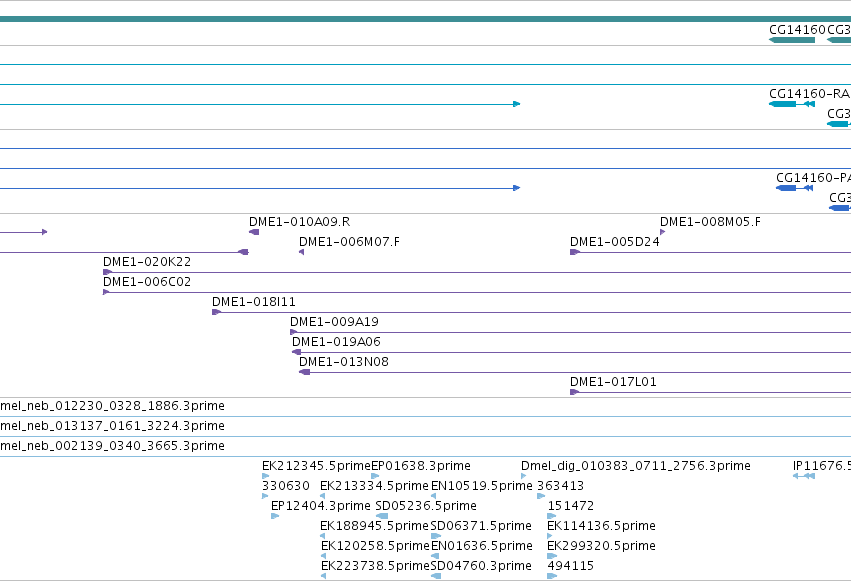Viewport: 851px width, 581px height.
Task: Select the EK213334.5prime EST label
Action: coord(374,487)
